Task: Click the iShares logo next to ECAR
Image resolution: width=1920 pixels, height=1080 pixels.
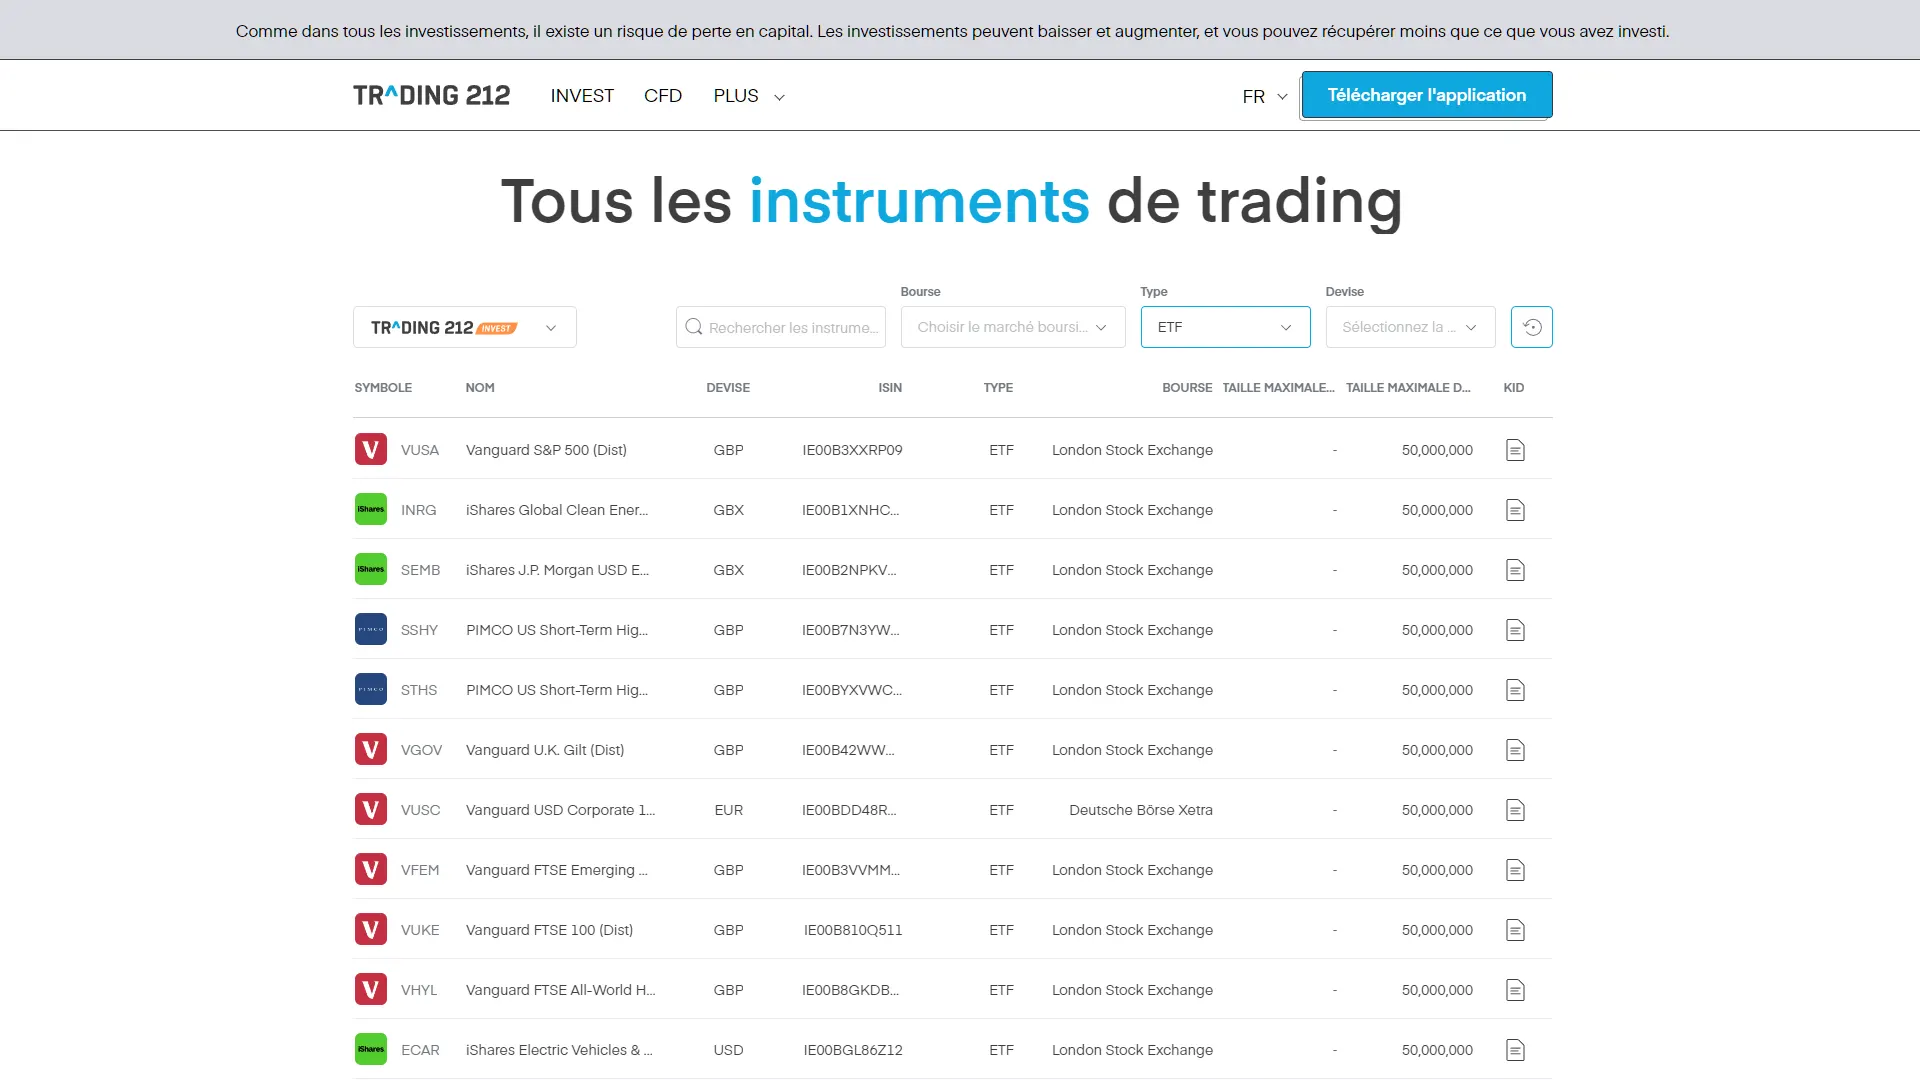Action: point(371,1049)
